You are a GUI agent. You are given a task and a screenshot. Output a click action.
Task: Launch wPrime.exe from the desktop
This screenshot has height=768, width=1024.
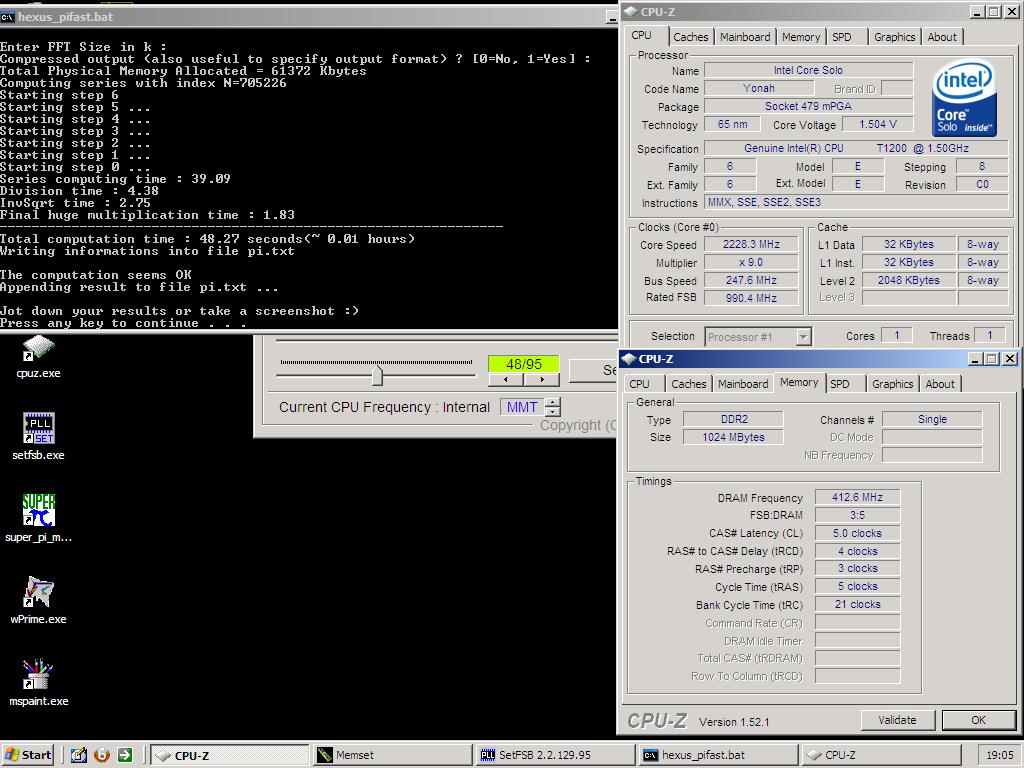click(38, 601)
